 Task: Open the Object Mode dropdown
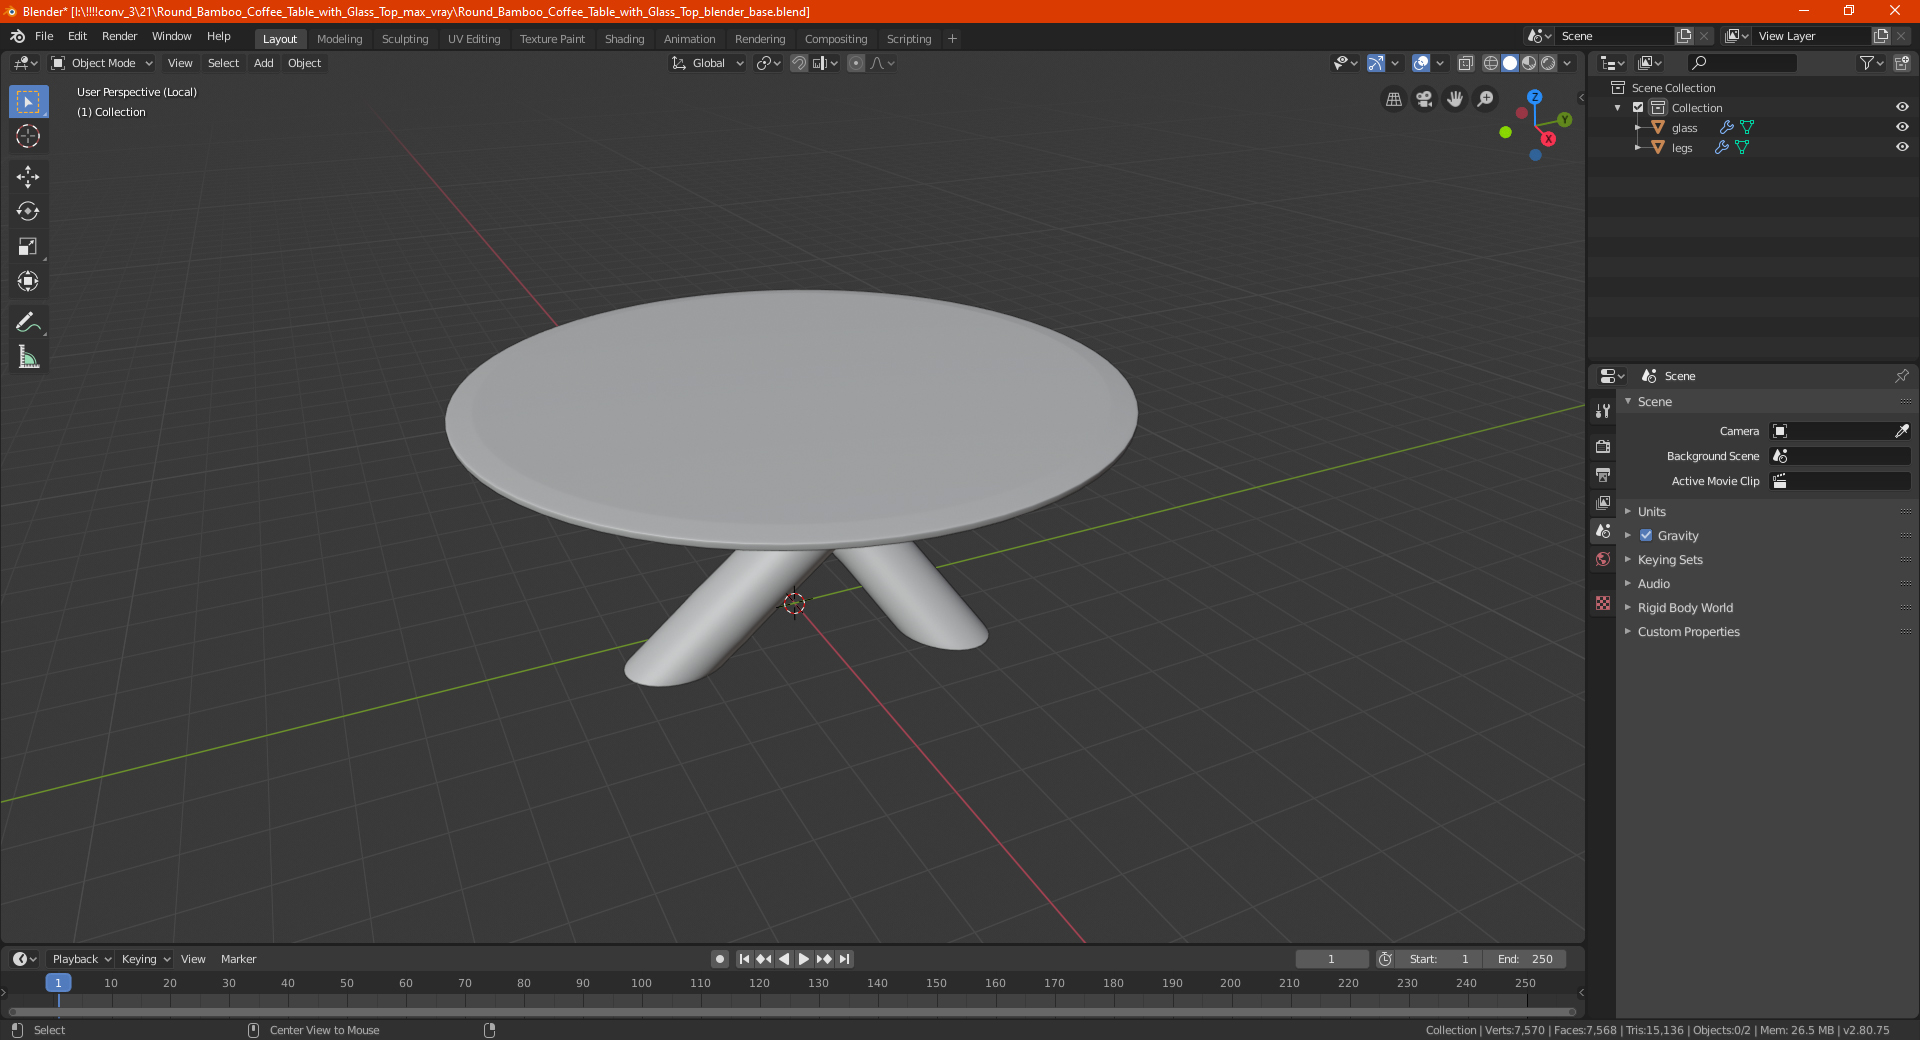(x=102, y=63)
